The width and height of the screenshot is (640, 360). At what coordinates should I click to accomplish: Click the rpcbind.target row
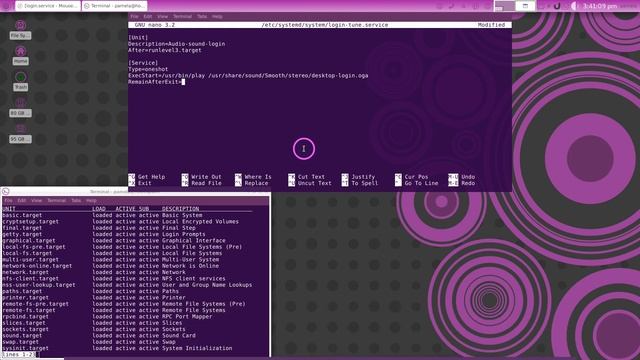tap(107, 316)
